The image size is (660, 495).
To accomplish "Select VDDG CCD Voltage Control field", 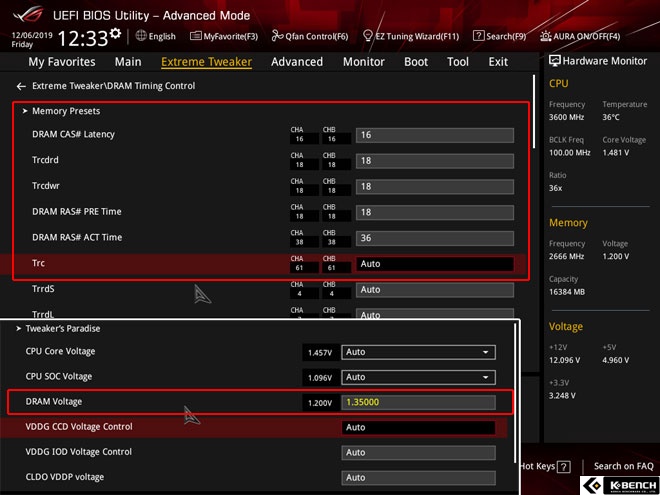I will [418, 428].
